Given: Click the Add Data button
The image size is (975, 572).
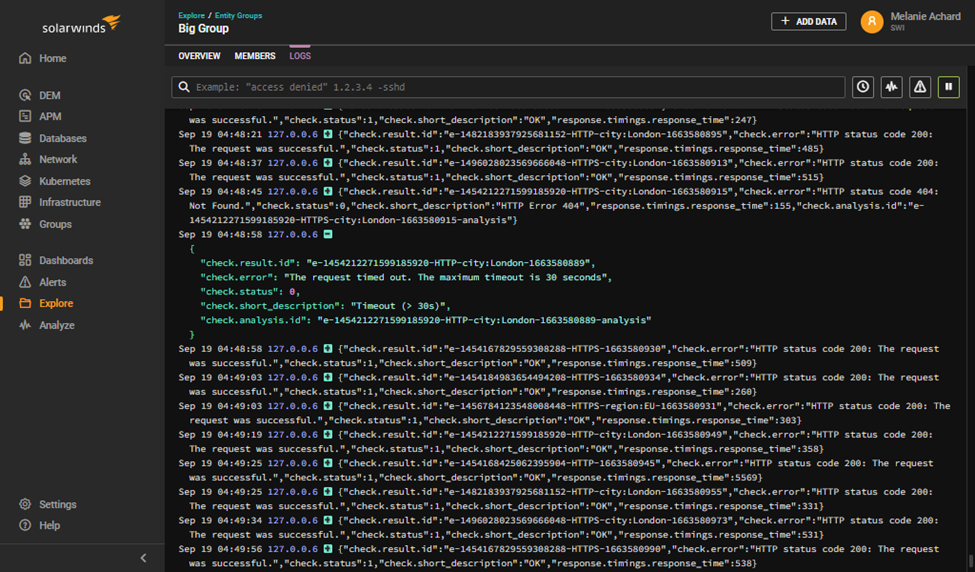Looking at the screenshot, I should [808, 21].
